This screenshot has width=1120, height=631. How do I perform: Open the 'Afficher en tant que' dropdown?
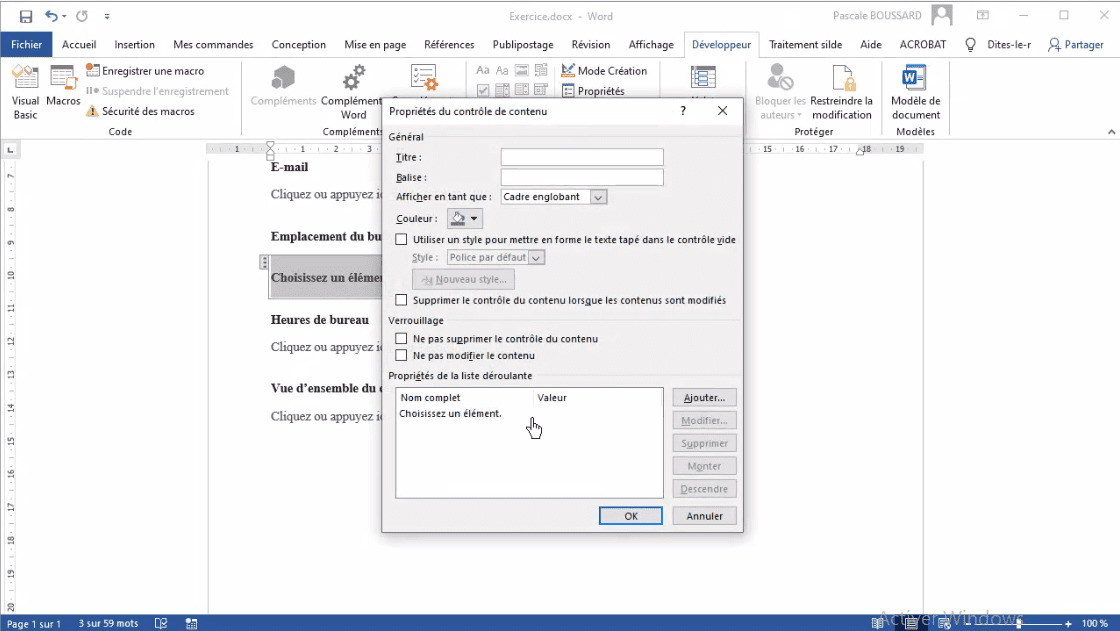pos(597,196)
